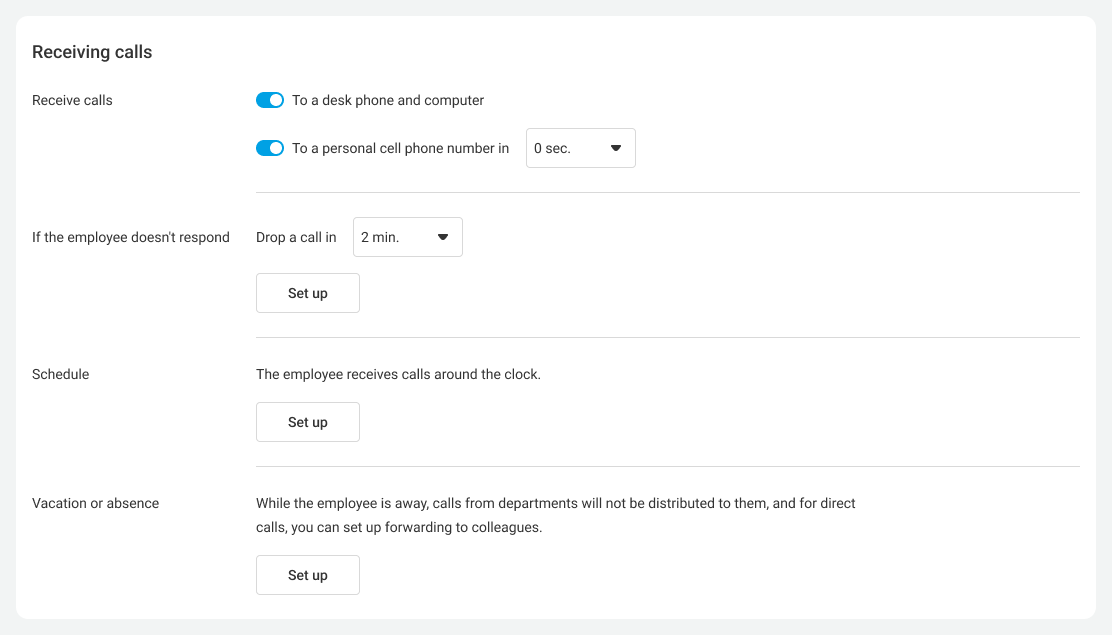Click the 'Schedule' row label
1112x635 pixels.
60,374
